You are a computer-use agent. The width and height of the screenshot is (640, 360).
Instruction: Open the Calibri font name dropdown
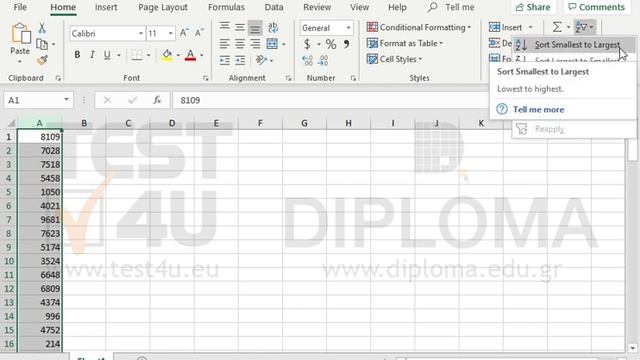[x=141, y=33]
